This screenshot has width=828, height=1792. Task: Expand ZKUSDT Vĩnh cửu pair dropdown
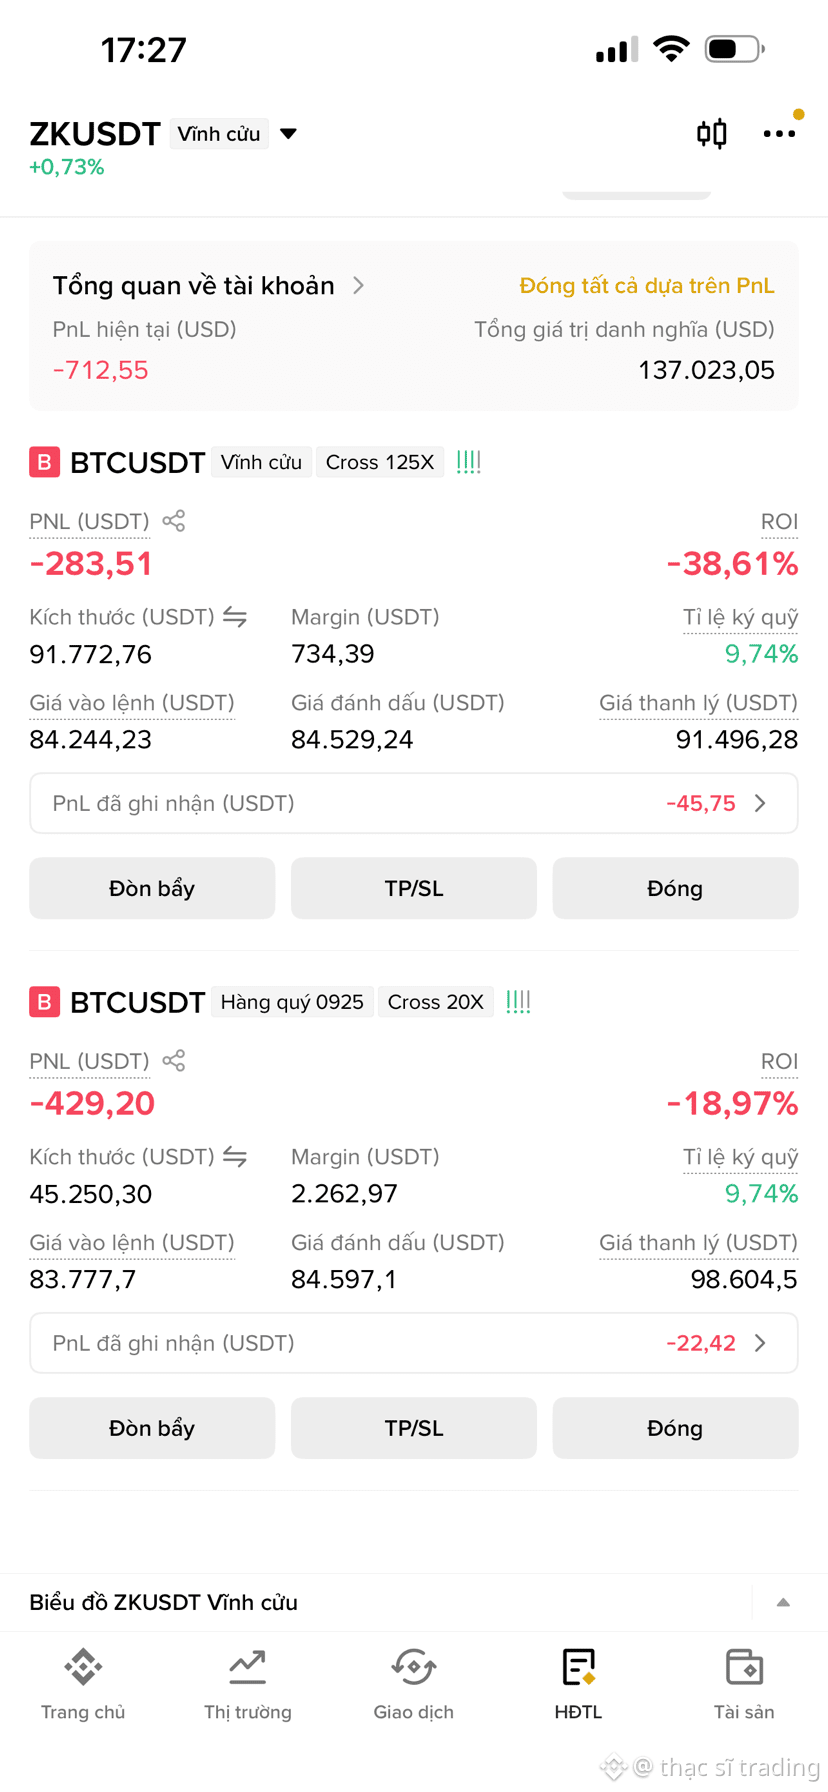[288, 134]
